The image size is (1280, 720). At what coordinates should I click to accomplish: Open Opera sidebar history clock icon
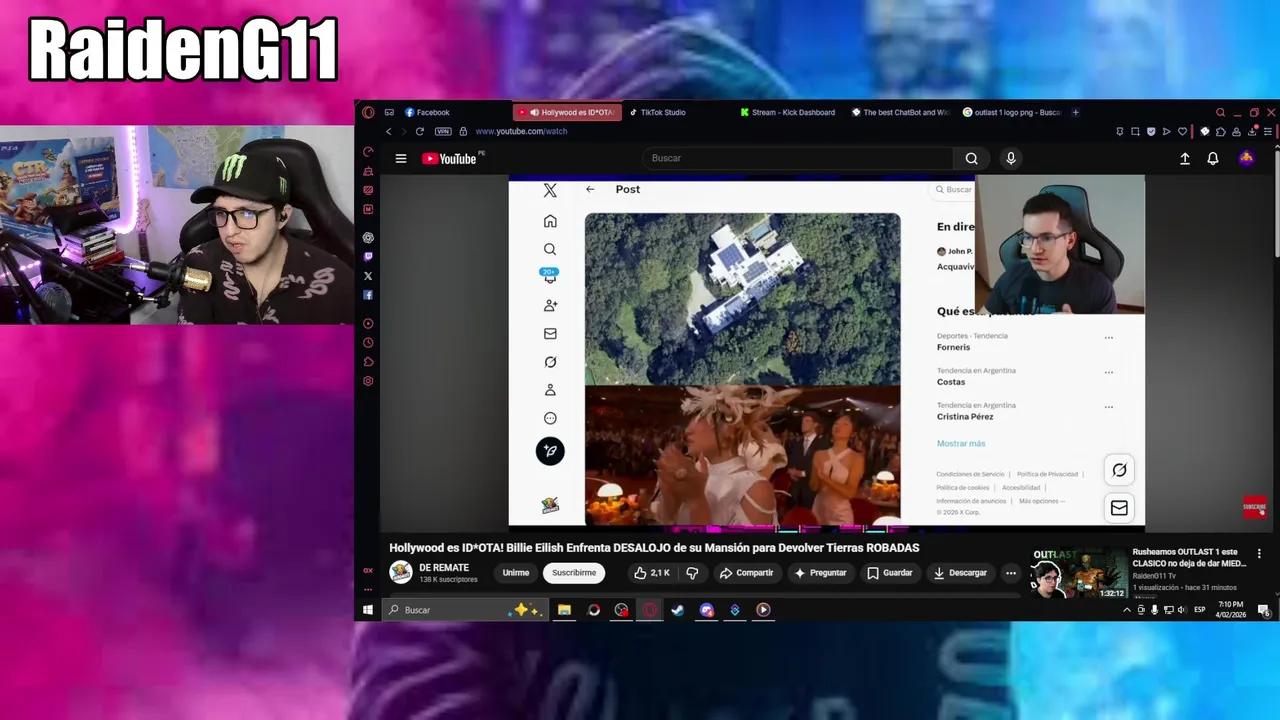coord(368,343)
